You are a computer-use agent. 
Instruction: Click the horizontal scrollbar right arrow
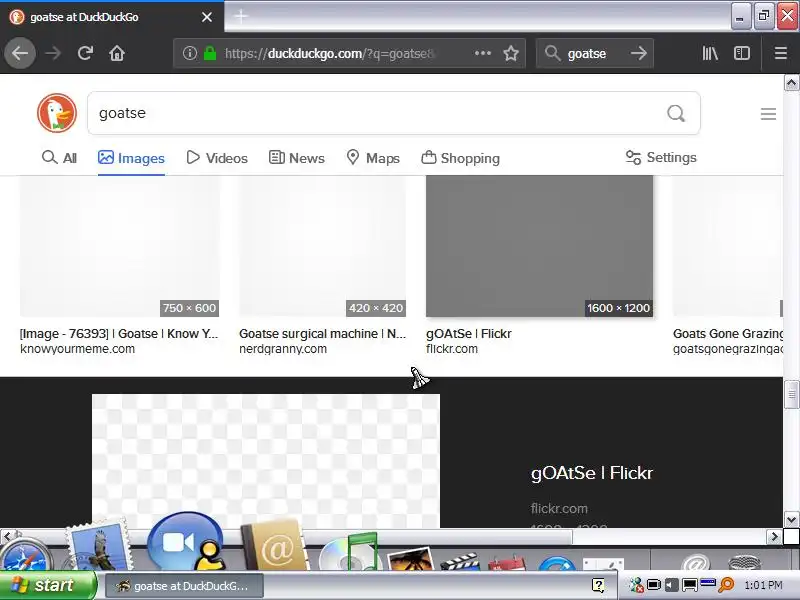(774, 536)
